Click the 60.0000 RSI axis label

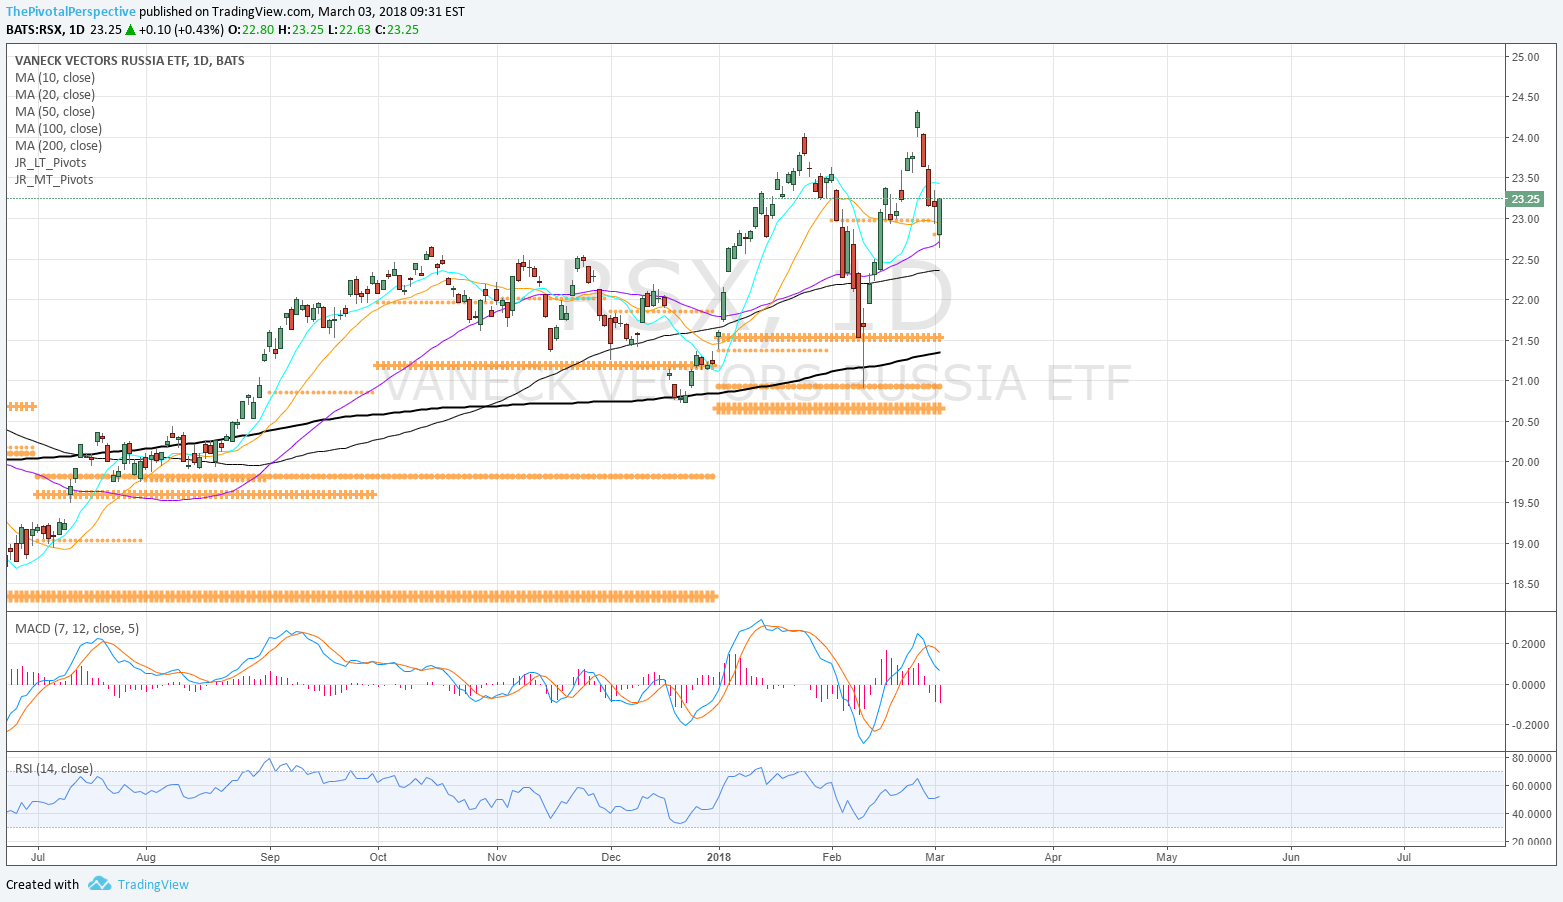(x=1532, y=786)
